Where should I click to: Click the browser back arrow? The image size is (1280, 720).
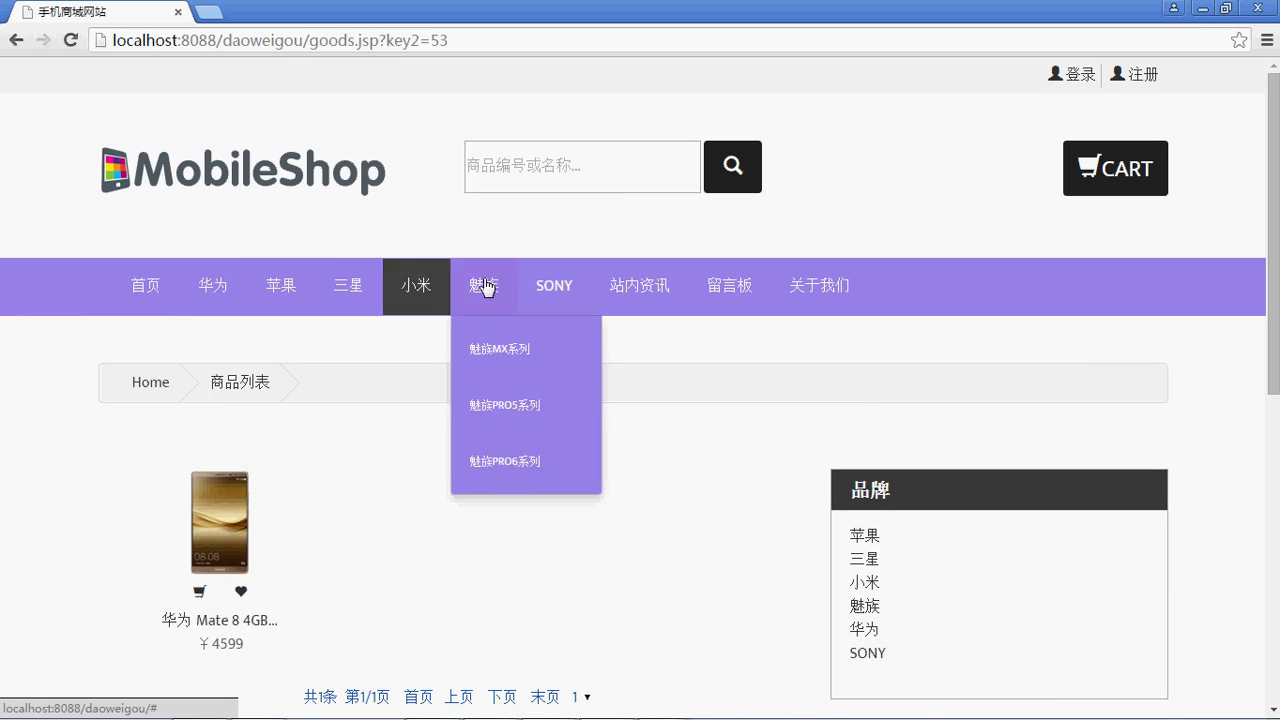[16, 40]
